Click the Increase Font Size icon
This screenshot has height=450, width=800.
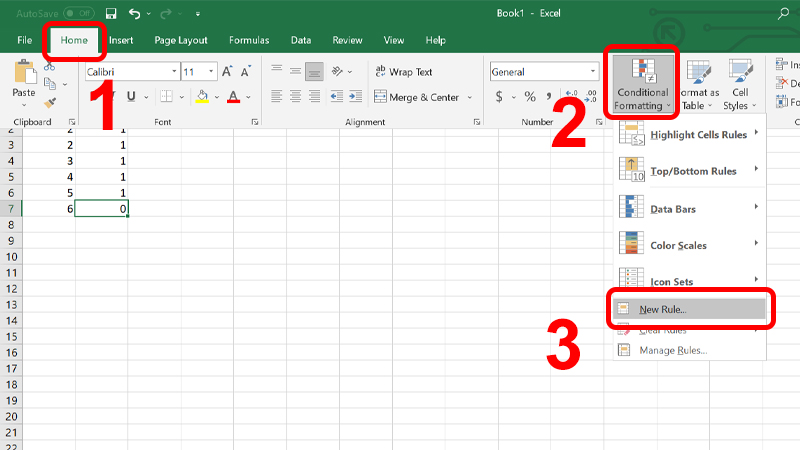[227, 72]
